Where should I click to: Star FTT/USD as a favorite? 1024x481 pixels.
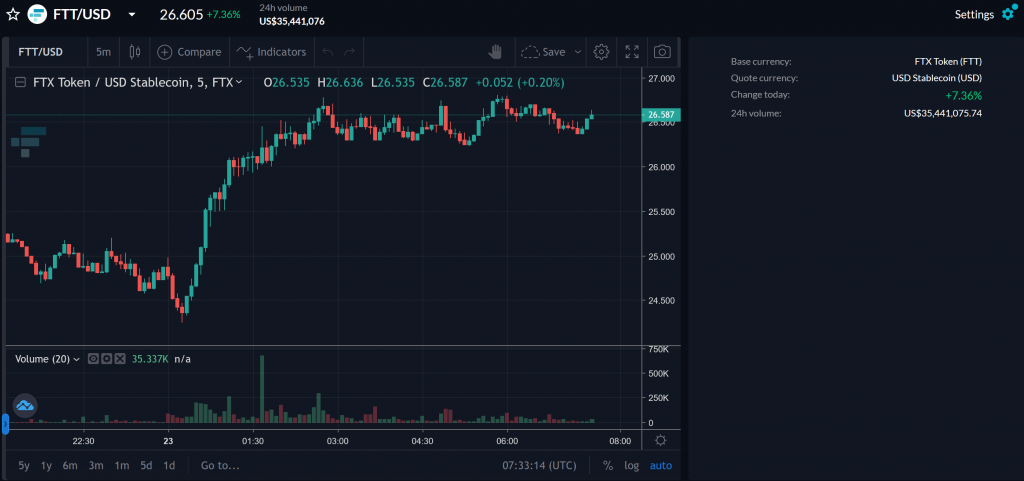[12, 14]
